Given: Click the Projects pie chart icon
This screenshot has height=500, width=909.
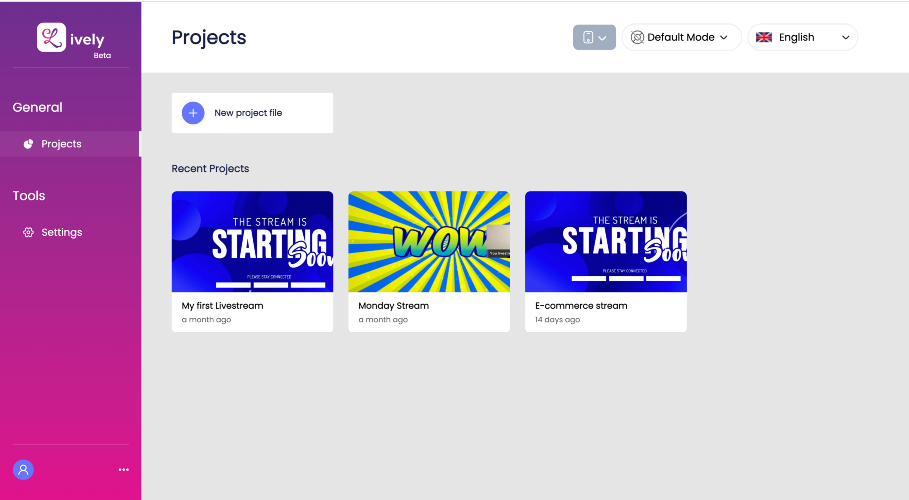Looking at the screenshot, I should [x=28, y=144].
